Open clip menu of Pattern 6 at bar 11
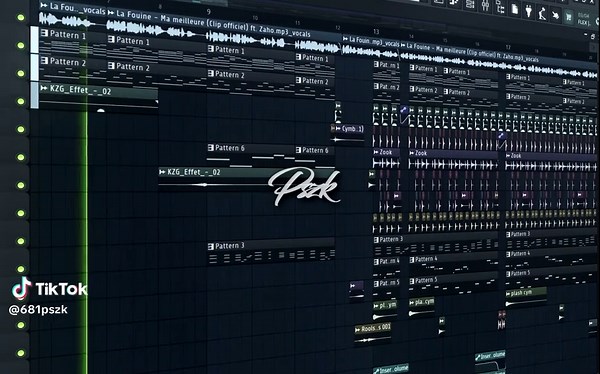This screenshot has width=600, height=374. coord(298,150)
